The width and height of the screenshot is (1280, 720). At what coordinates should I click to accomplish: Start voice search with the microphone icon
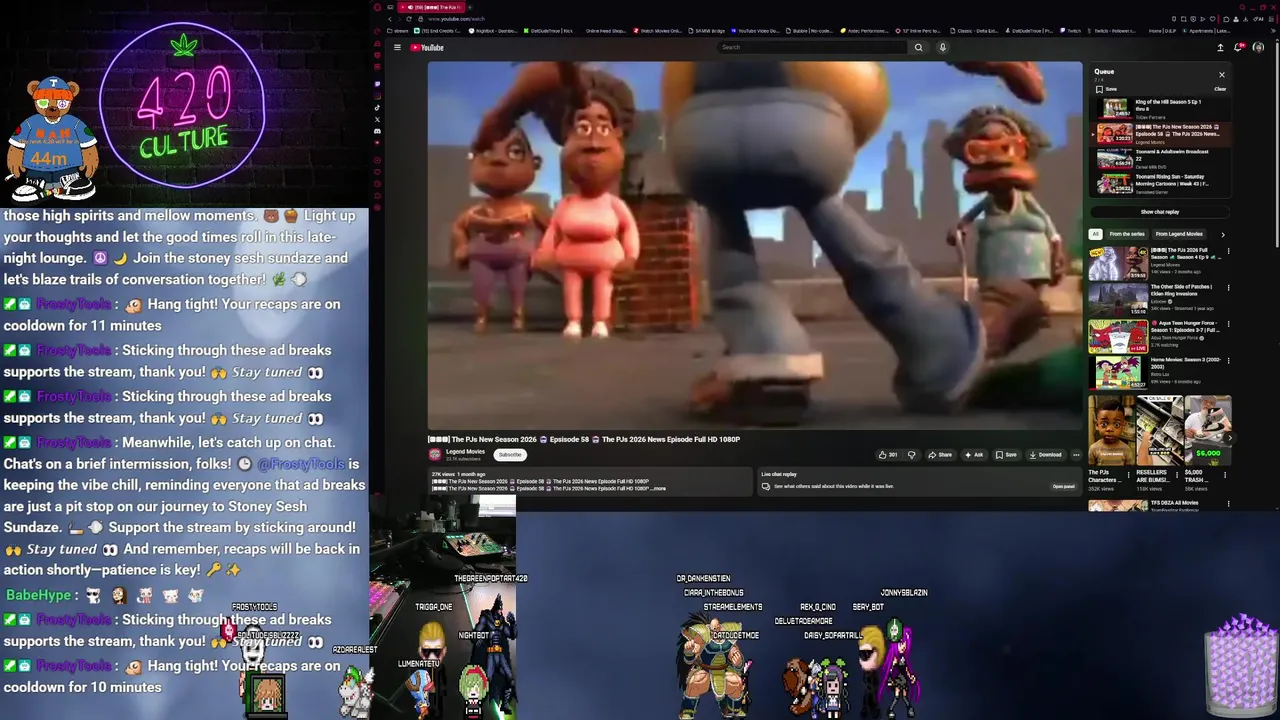tap(942, 47)
